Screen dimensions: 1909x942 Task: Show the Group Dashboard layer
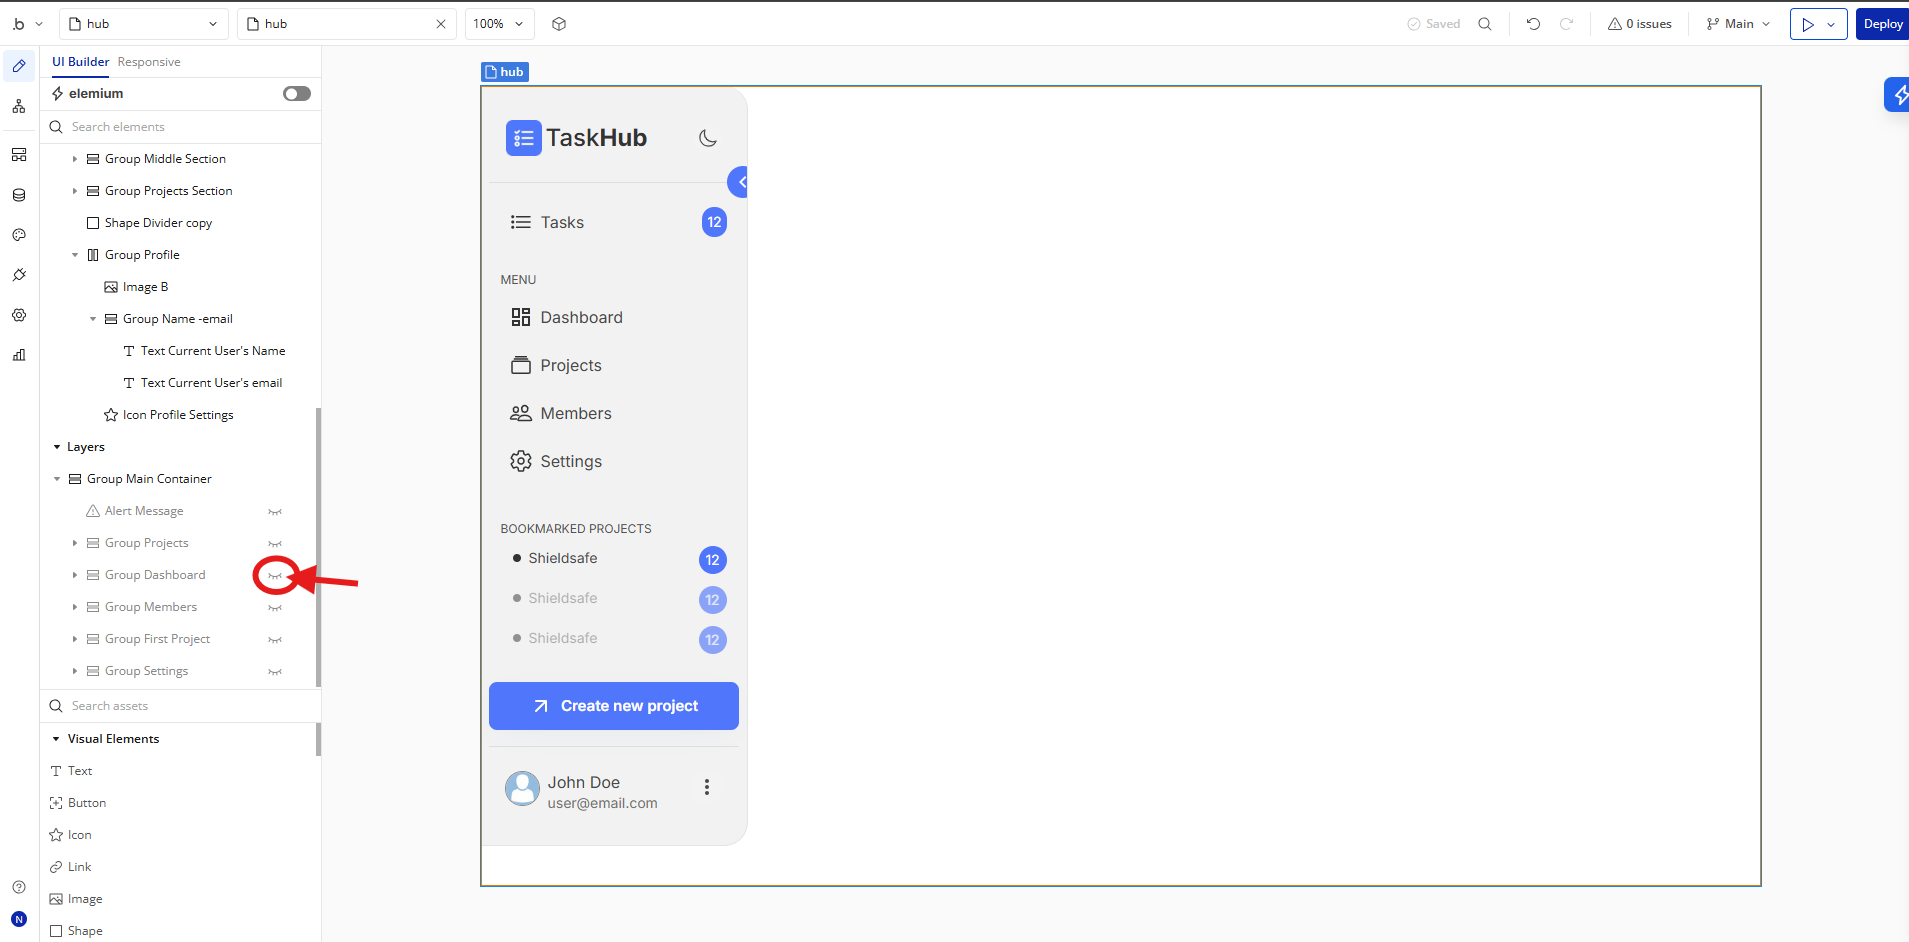pyautogui.click(x=275, y=576)
